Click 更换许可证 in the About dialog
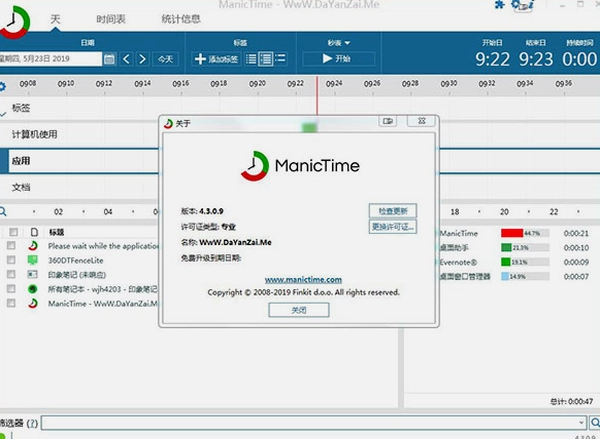The image size is (600, 439). coord(393,227)
